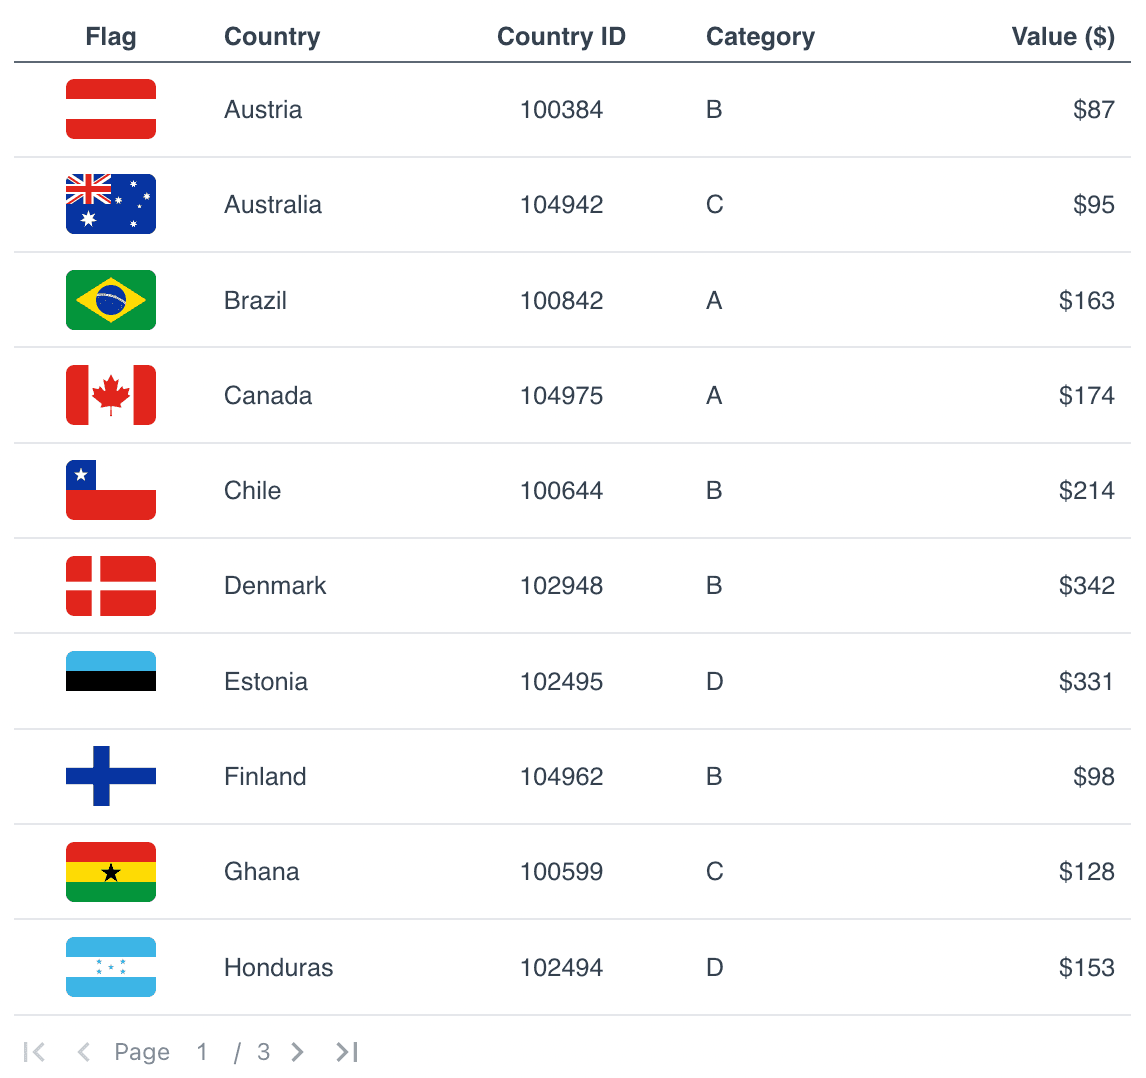This screenshot has height=1078, width=1146.
Task: Click Country ID 104975 cell
Action: point(561,396)
